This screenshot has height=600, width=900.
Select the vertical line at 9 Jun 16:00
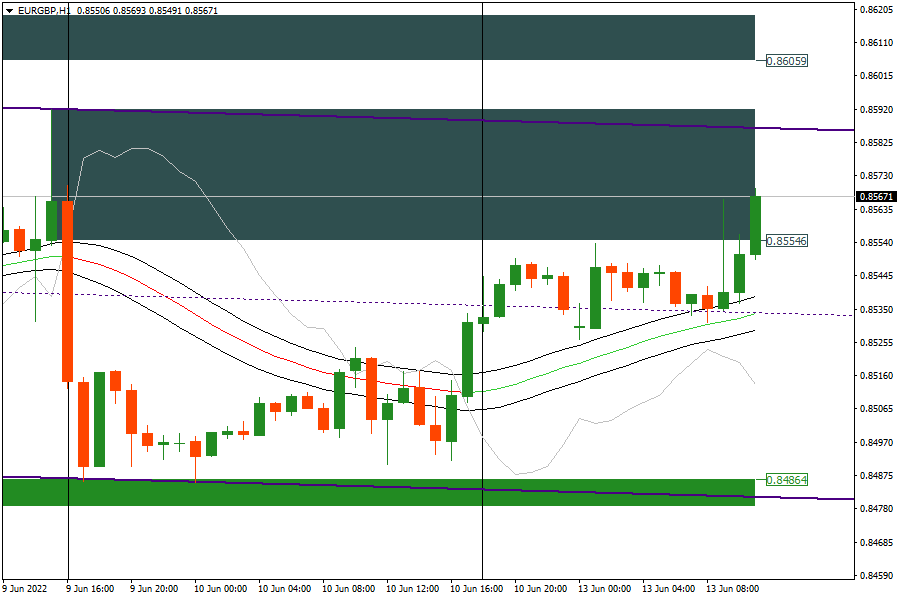click(x=68, y=540)
